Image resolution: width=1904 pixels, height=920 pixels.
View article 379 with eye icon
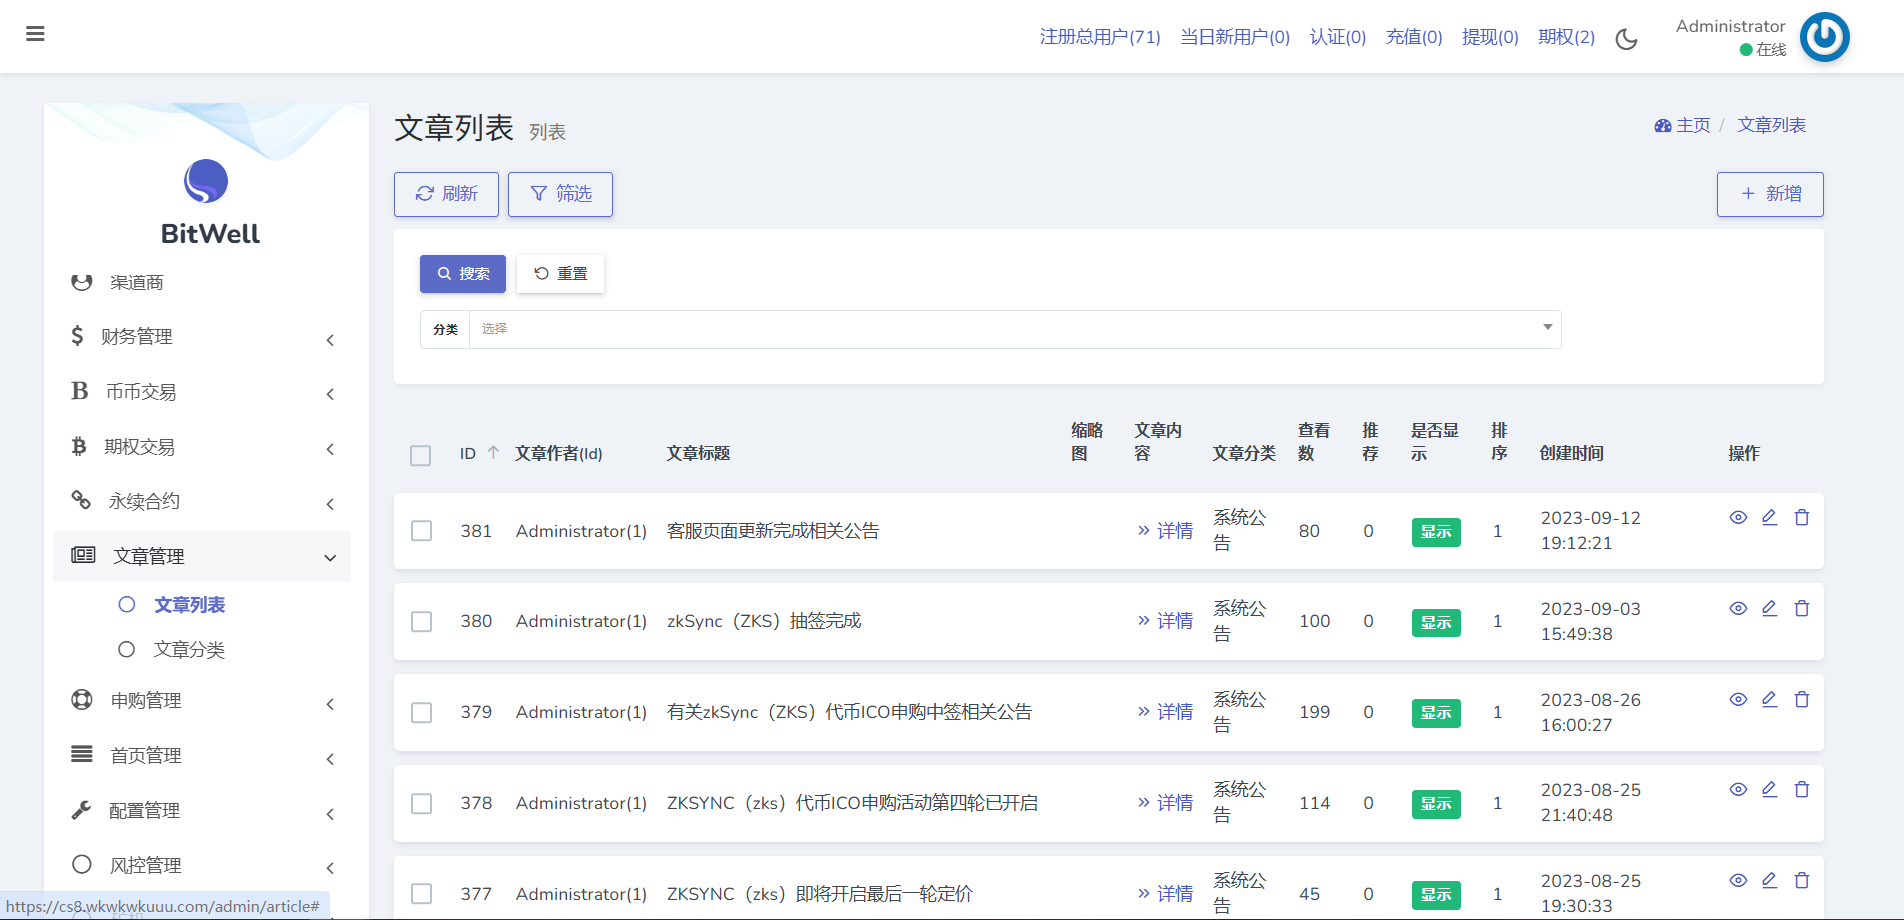tap(1738, 699)
